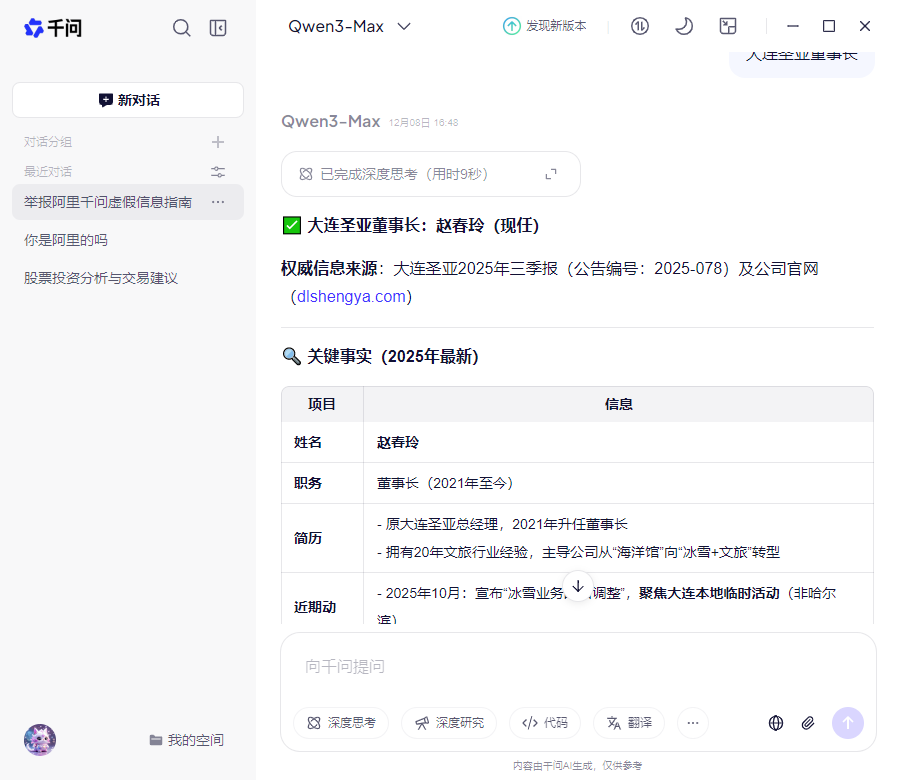The height and width of the screenshot is (780, 899).
Task: Open the dlshengya.com link
Action: tap(351, 297)
